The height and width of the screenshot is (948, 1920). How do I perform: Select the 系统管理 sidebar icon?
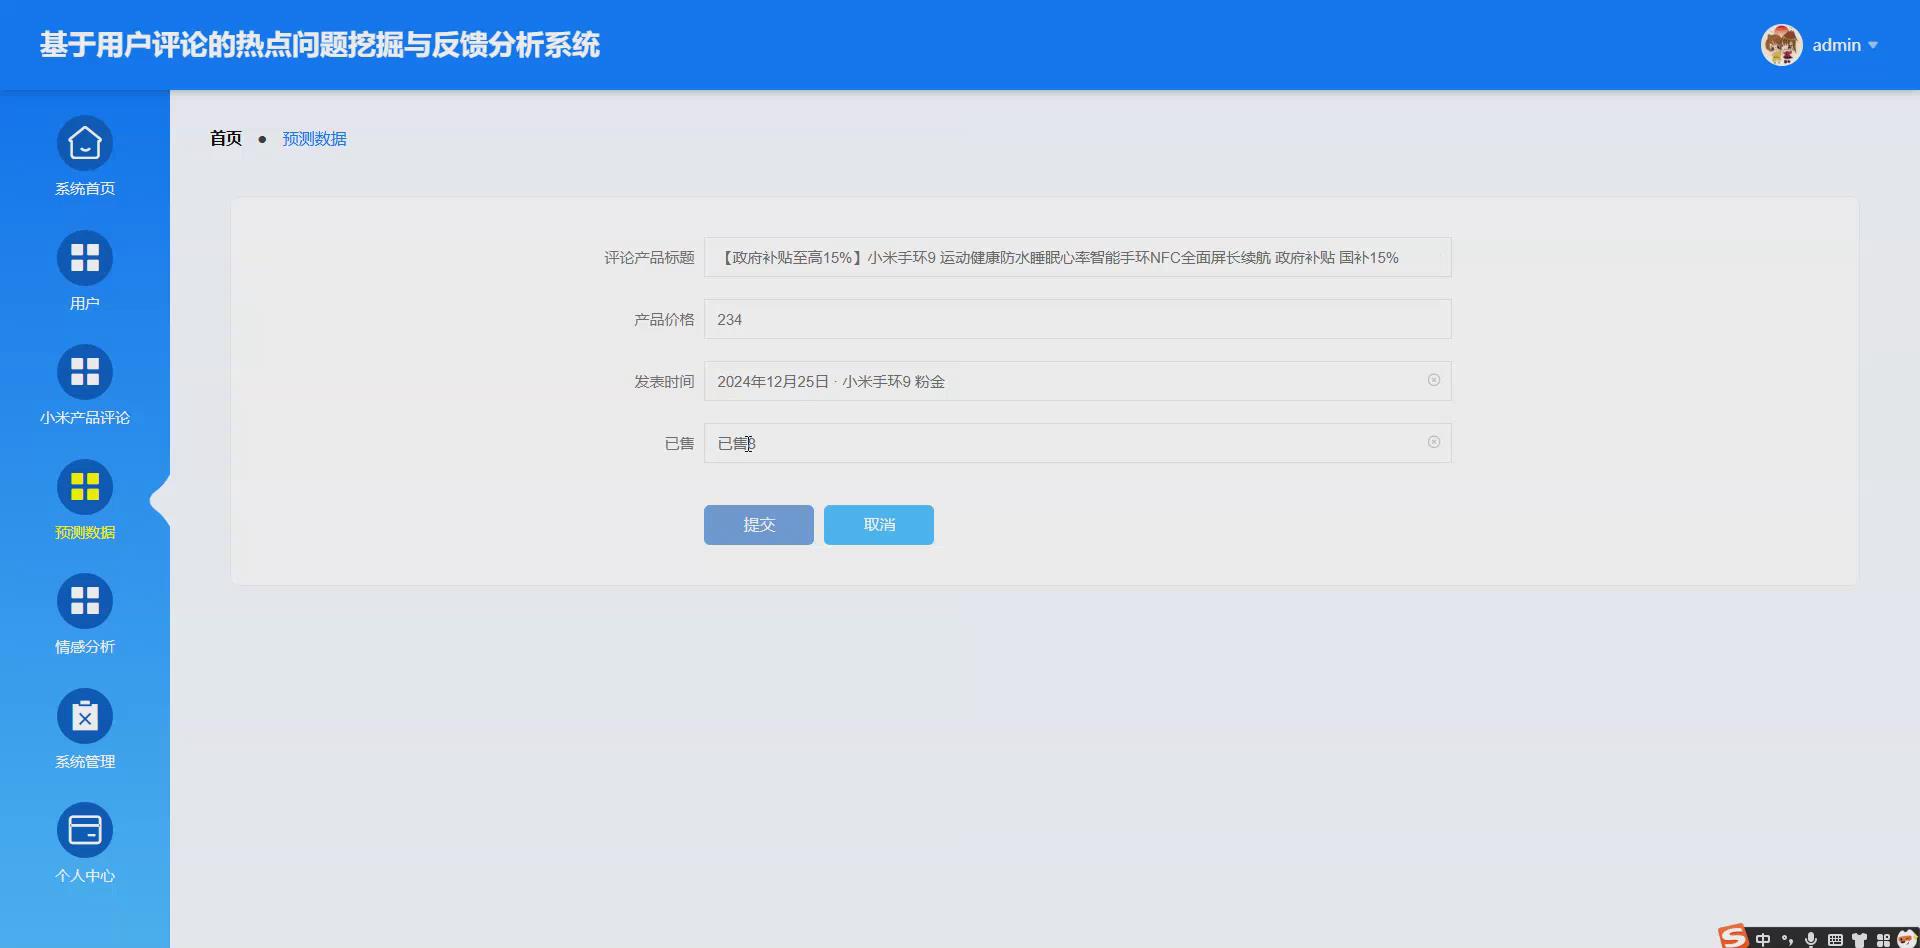[x=85, y=716]
